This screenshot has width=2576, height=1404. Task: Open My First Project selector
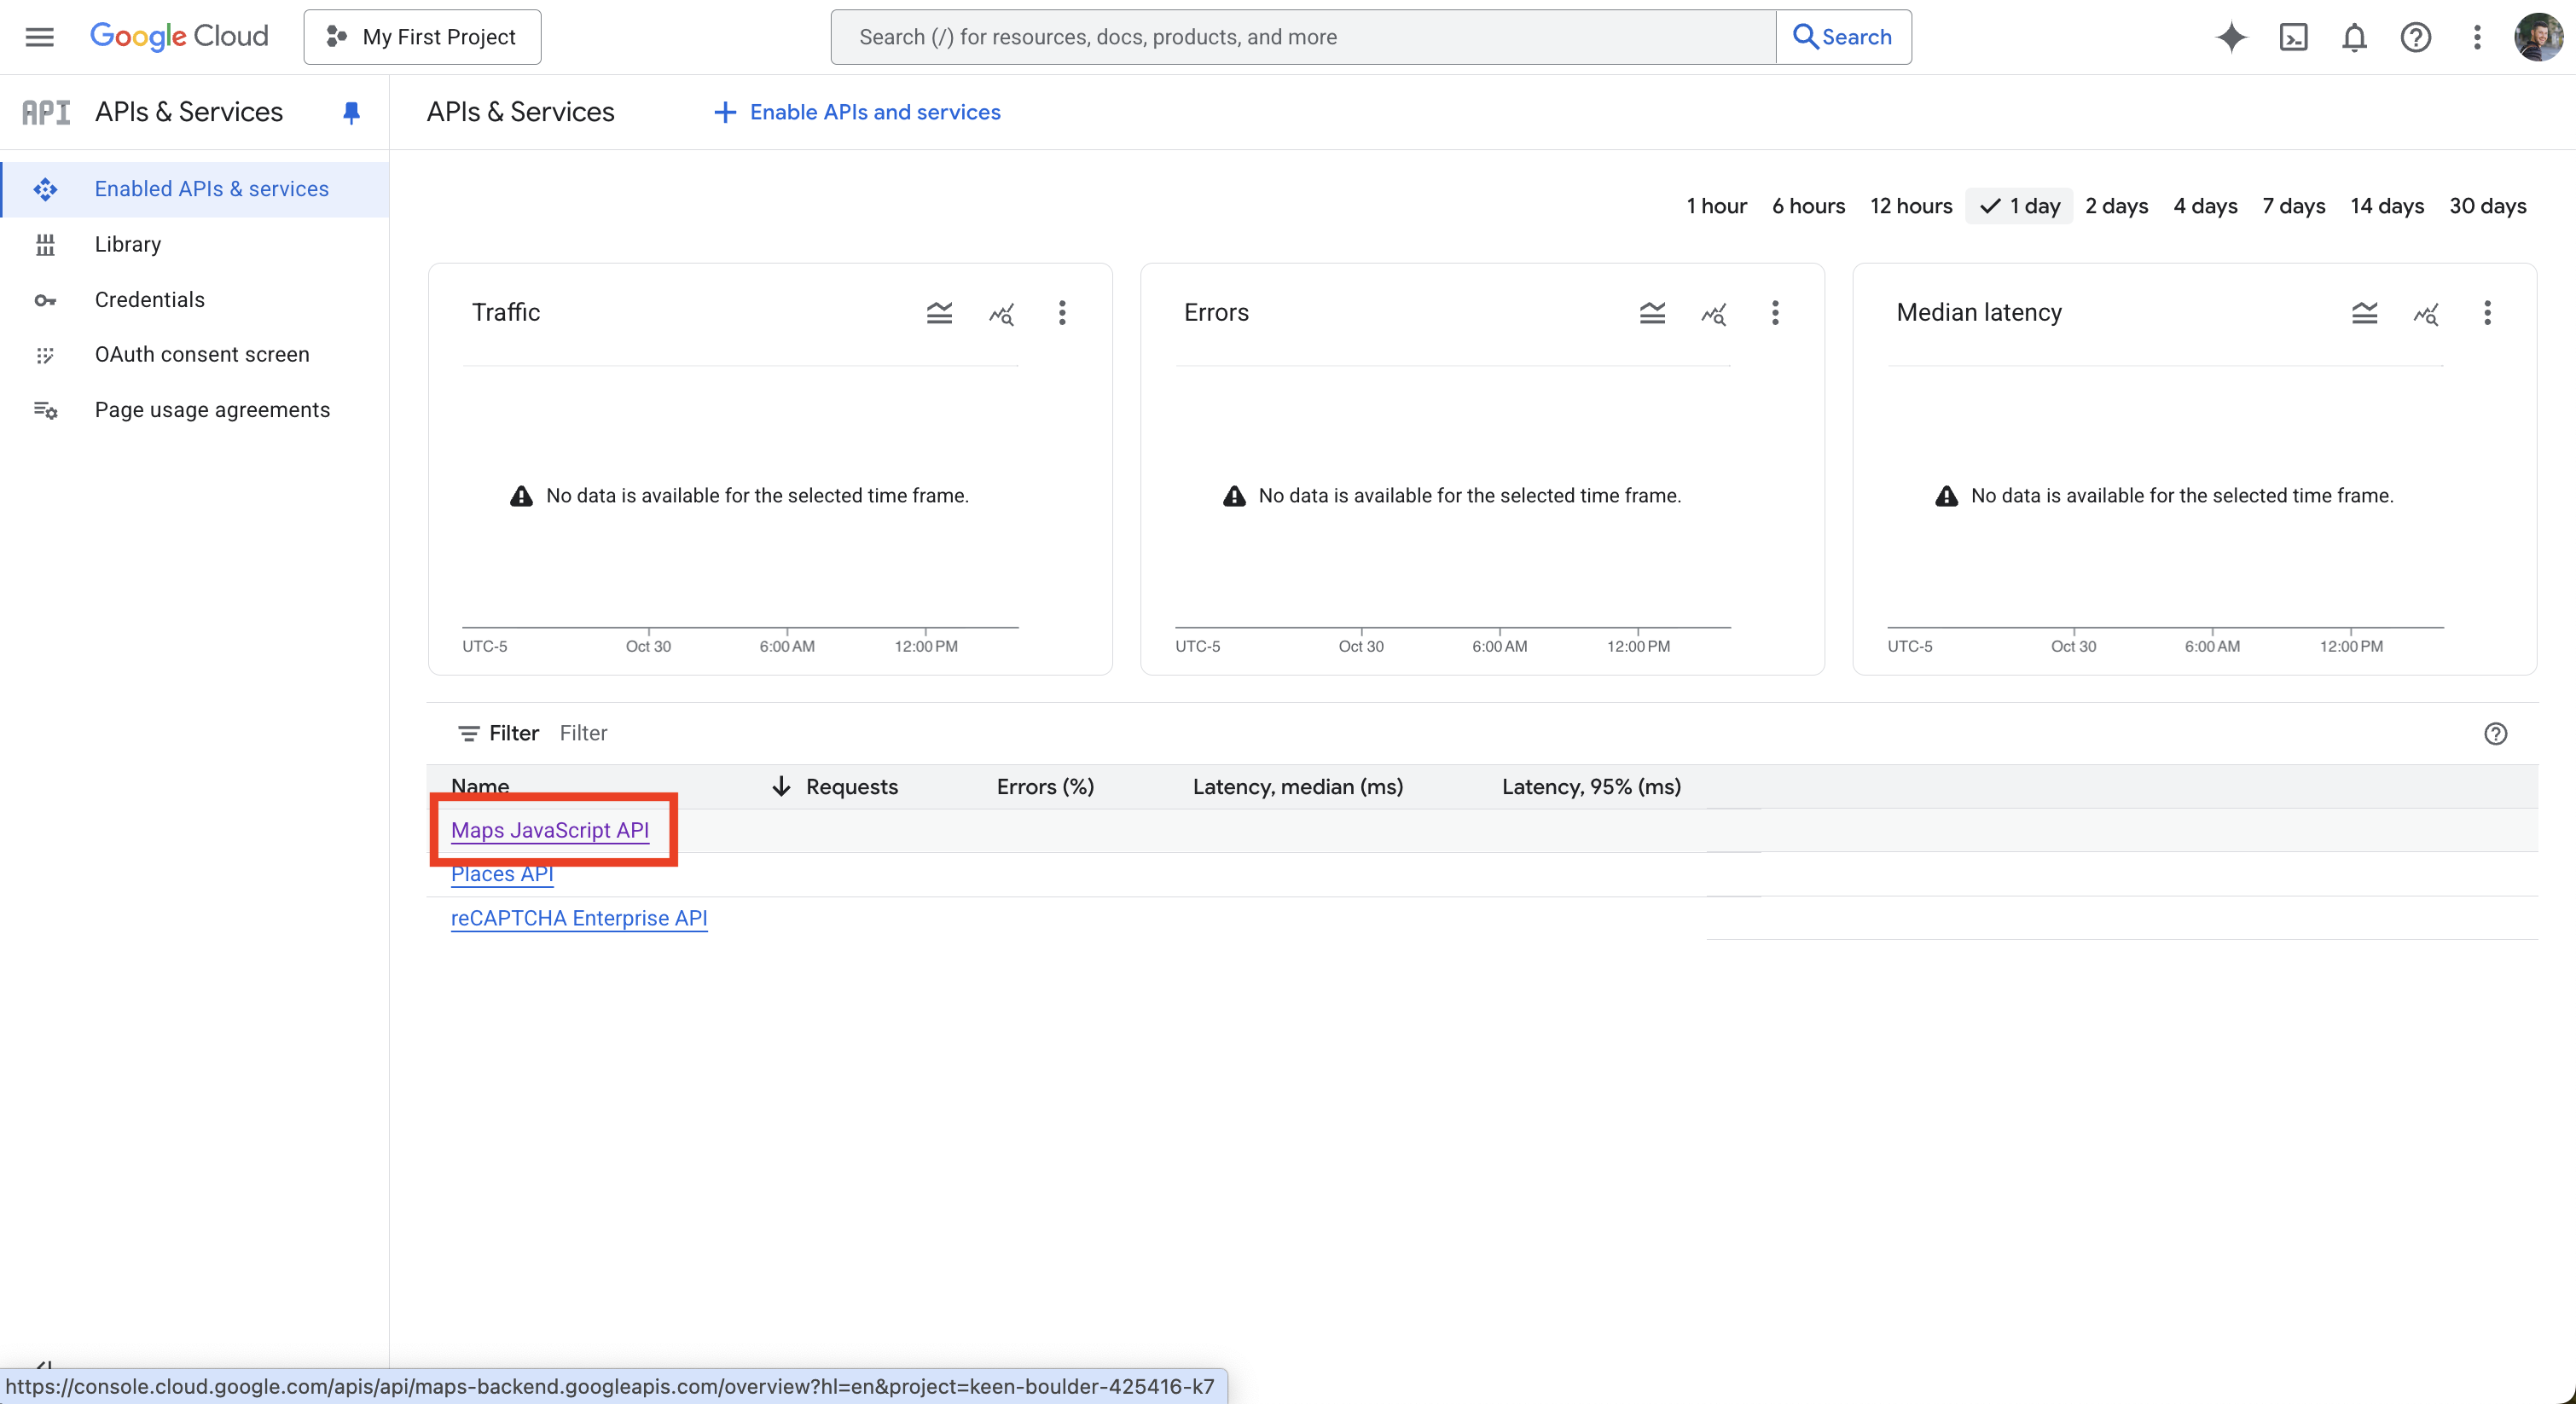(x=422, y=37)
